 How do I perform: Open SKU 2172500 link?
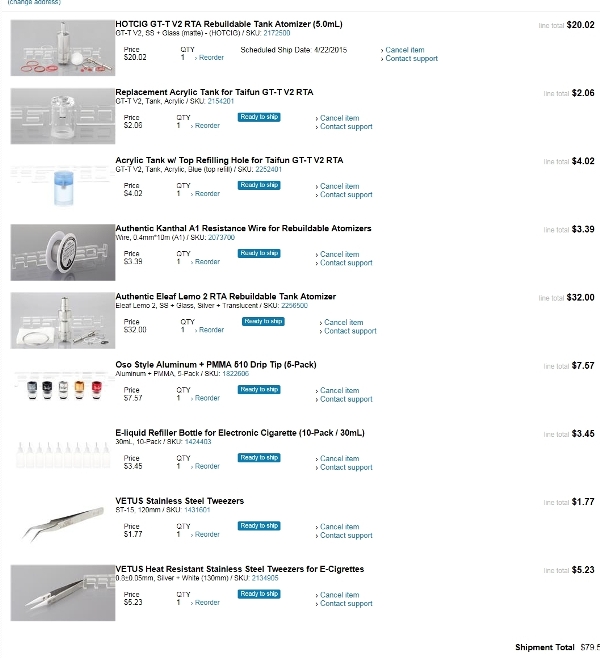(x=277, y=33)
